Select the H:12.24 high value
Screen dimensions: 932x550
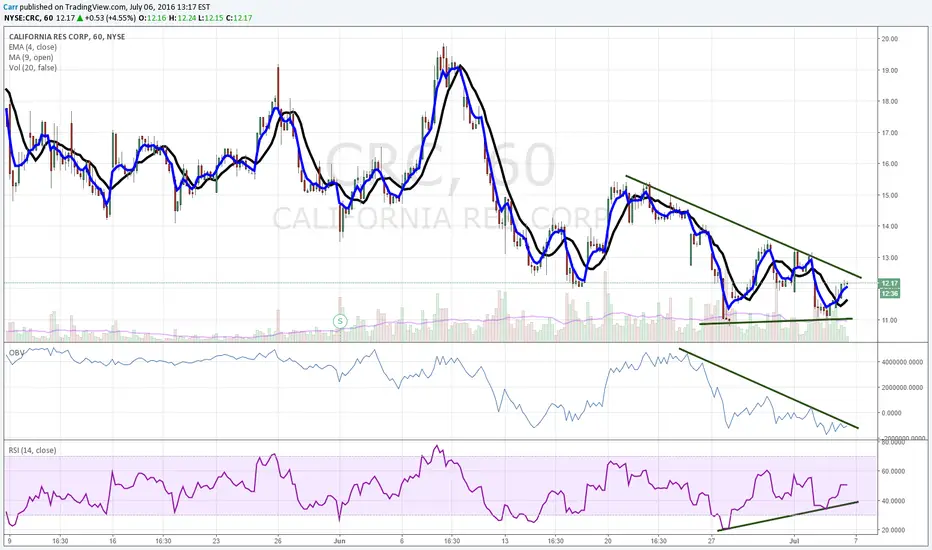tap(181, 18)
